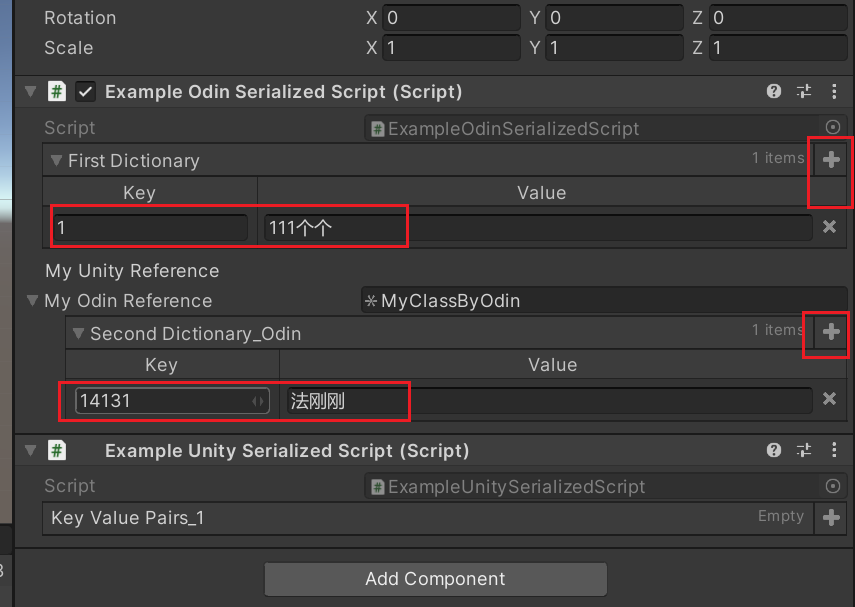The image size is (855, 607).
Task: Collapse the First Dictionary foldout
Action: [56, 160]
